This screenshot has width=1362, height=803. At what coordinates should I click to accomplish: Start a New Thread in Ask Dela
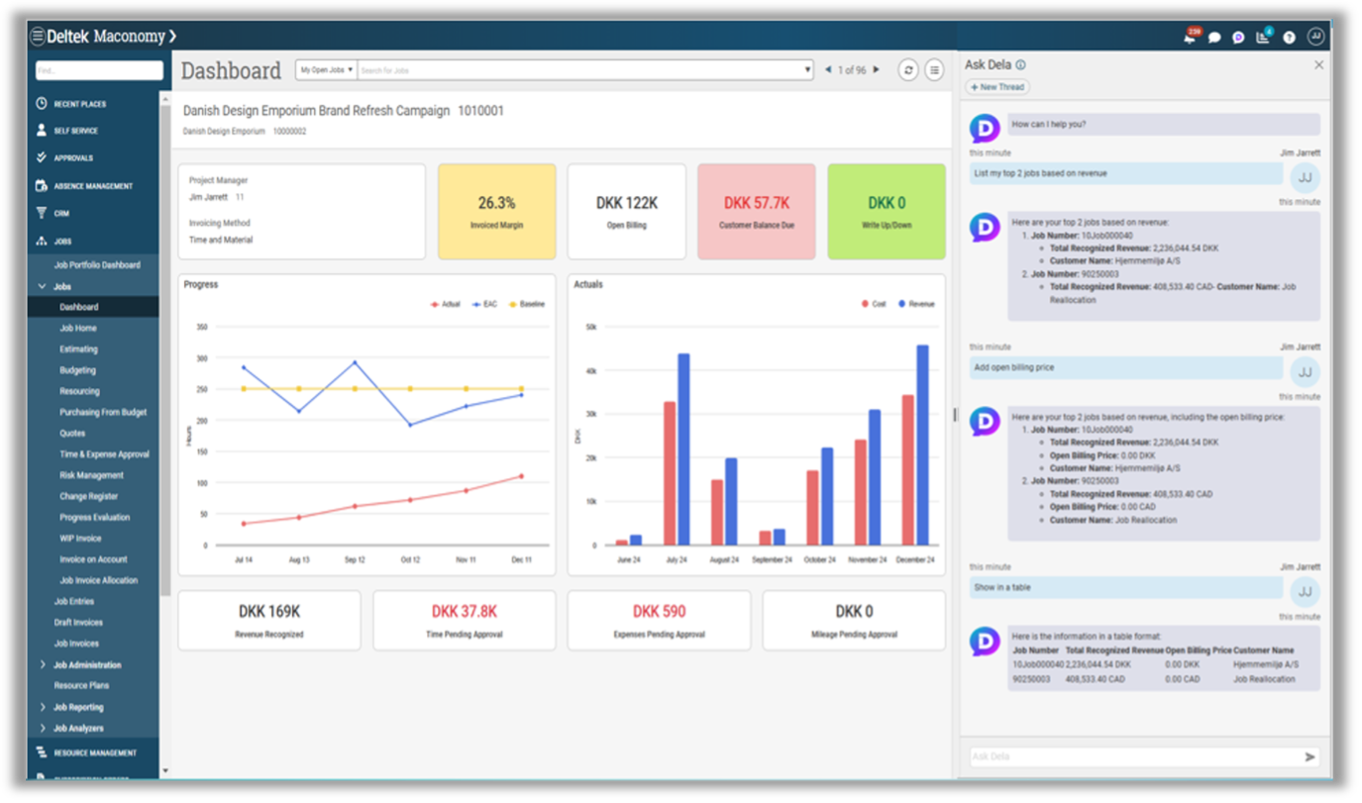click(997, 87)
